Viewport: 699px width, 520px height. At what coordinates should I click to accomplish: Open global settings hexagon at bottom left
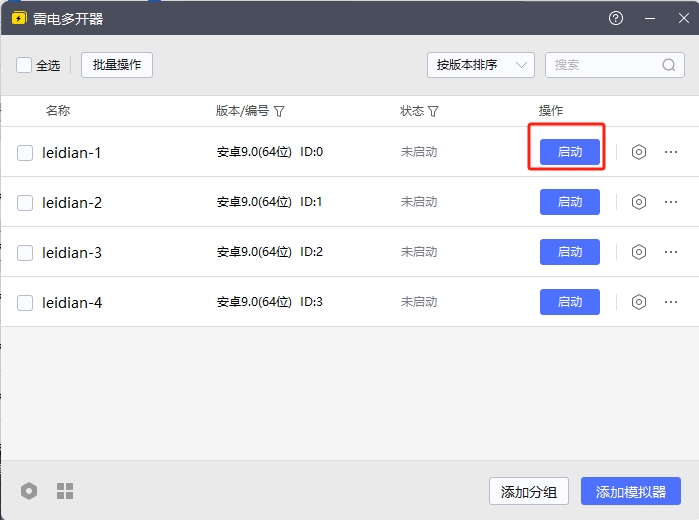[x=29, y=491]
